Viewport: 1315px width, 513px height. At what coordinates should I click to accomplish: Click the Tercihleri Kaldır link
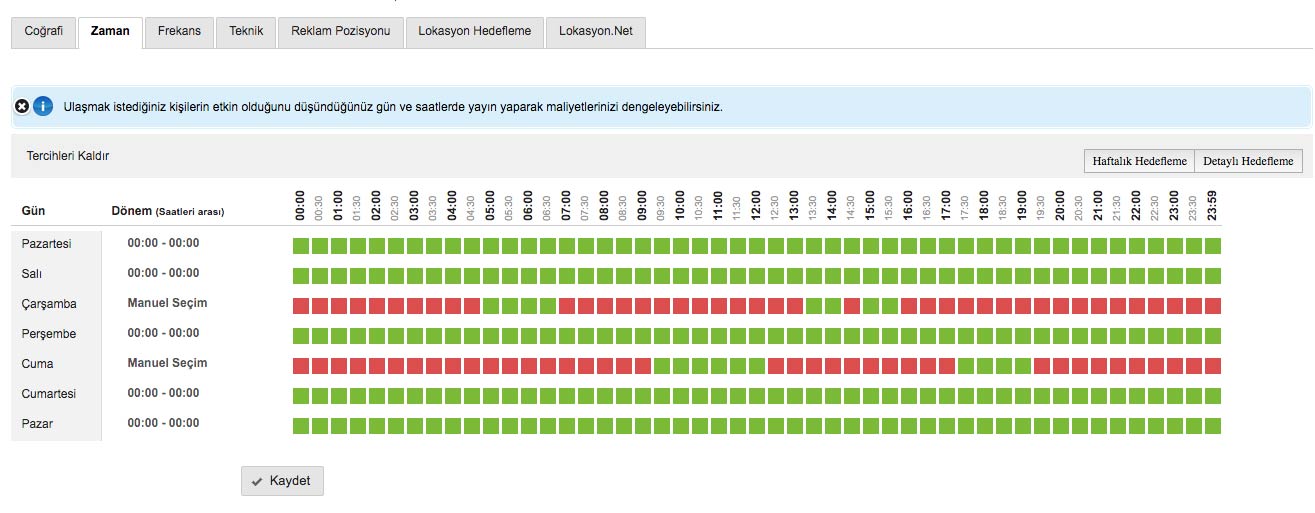click(x=68, y=156)
